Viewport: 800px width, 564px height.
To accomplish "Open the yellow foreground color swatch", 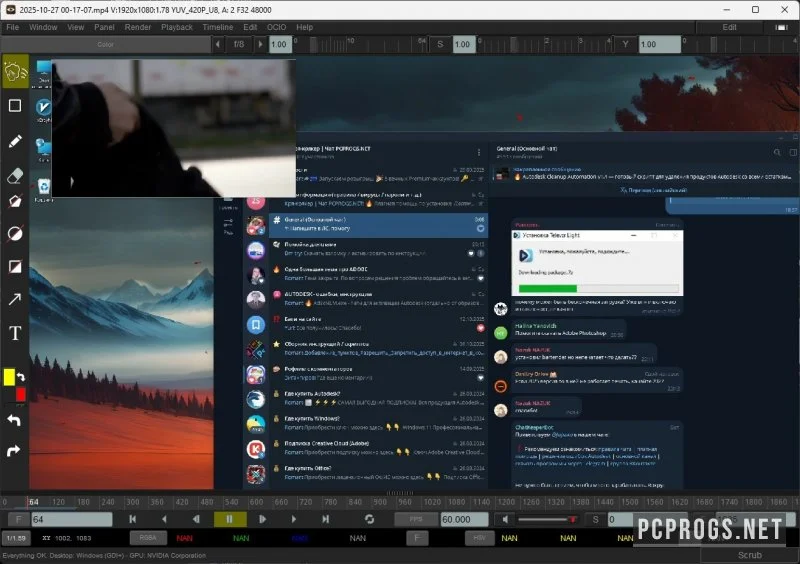I will coord(9,377).
